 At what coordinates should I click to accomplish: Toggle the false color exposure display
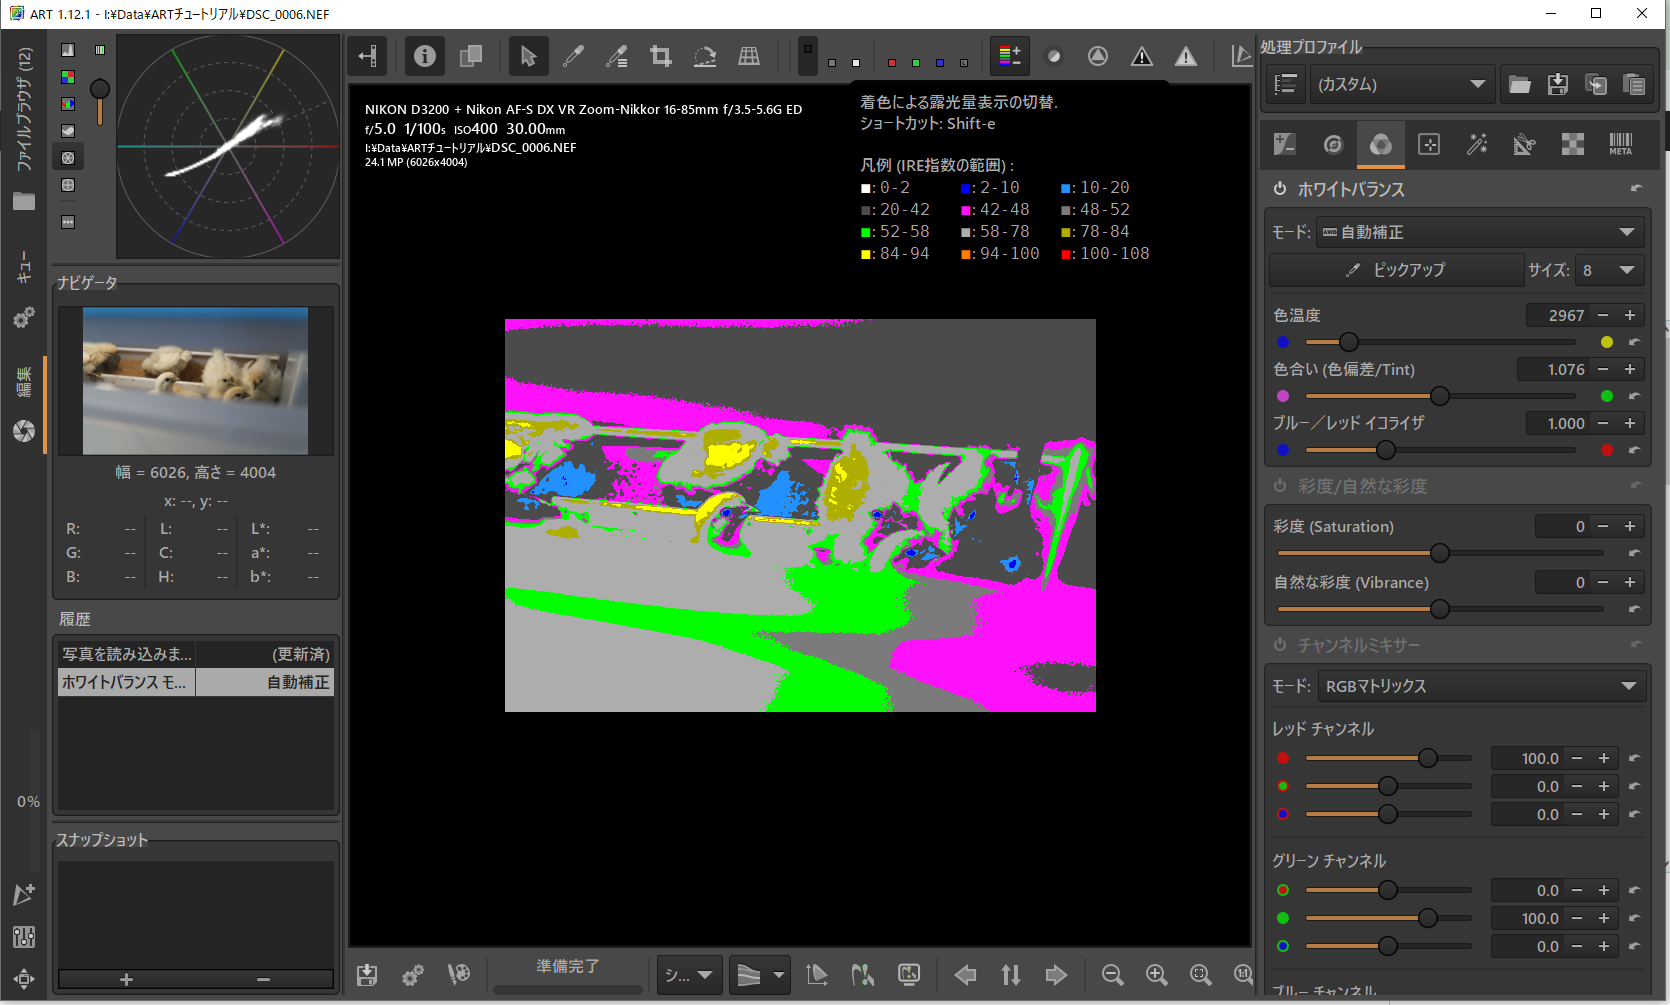1010,56
